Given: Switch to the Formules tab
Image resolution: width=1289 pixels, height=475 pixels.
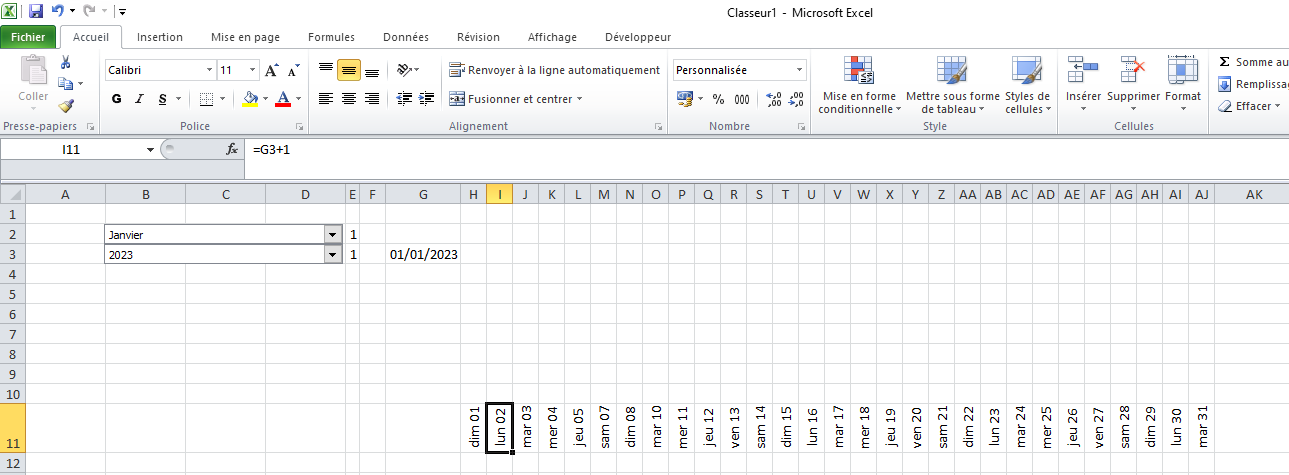Looking at the screenshot, I should [331, 37].
